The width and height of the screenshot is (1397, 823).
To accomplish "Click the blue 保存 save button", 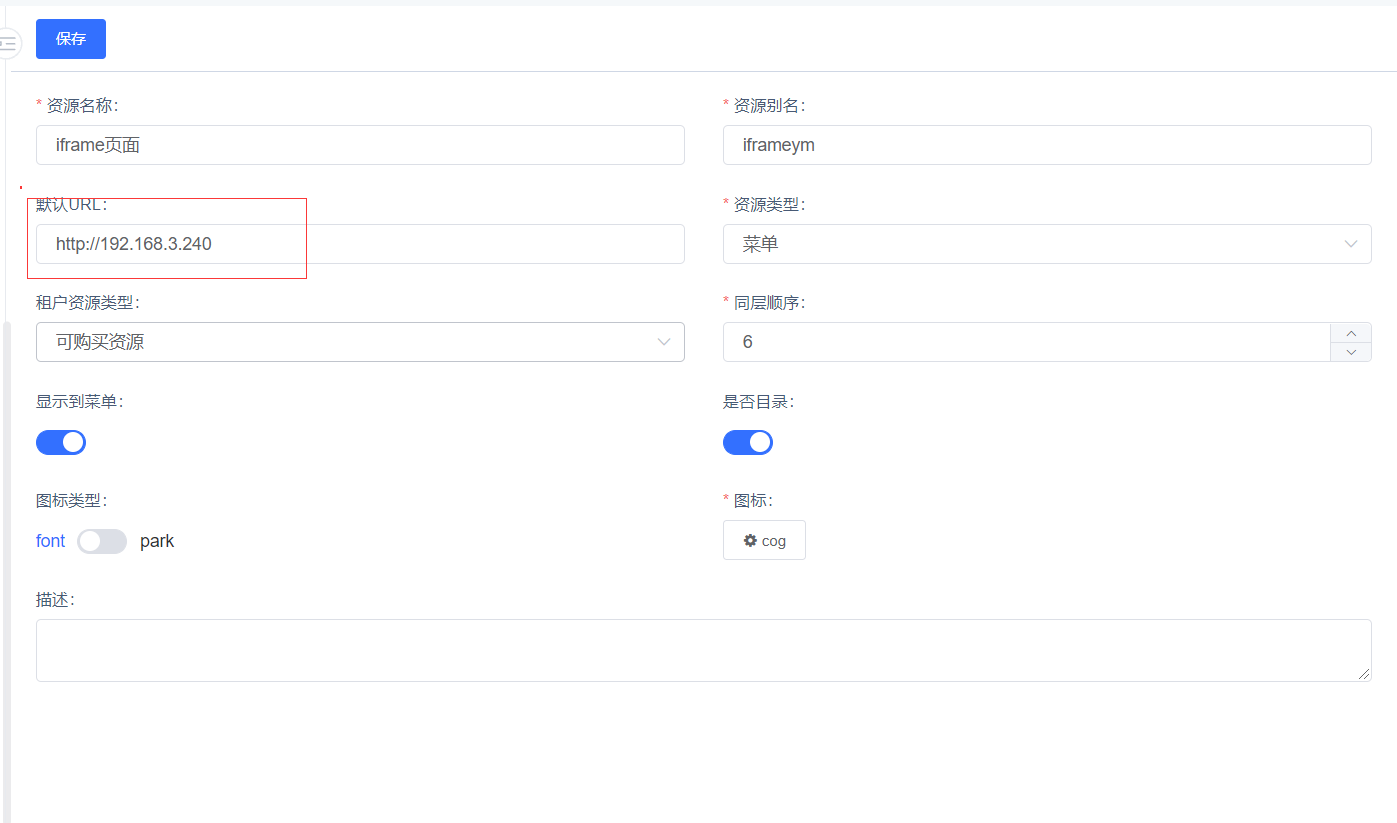I will pyautogui.click(x=70, y=39).
